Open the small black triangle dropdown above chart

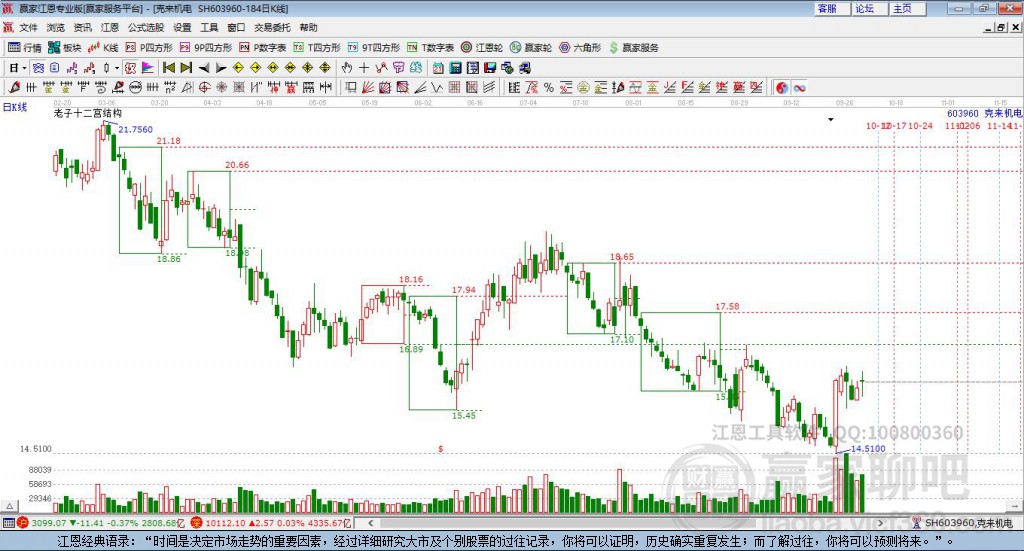tap(831, 119)
